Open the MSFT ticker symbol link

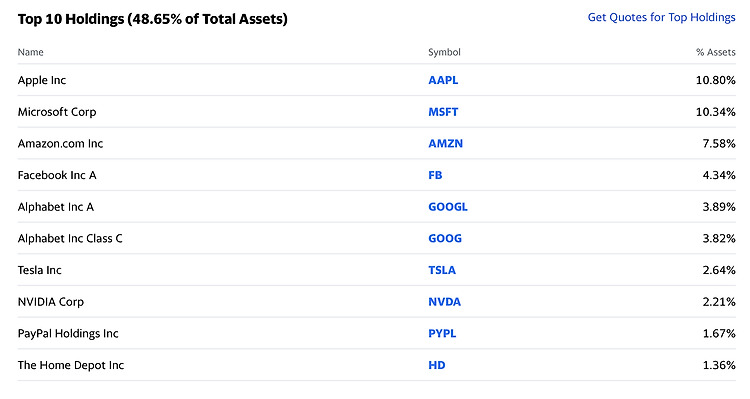(x=443, y=112)
